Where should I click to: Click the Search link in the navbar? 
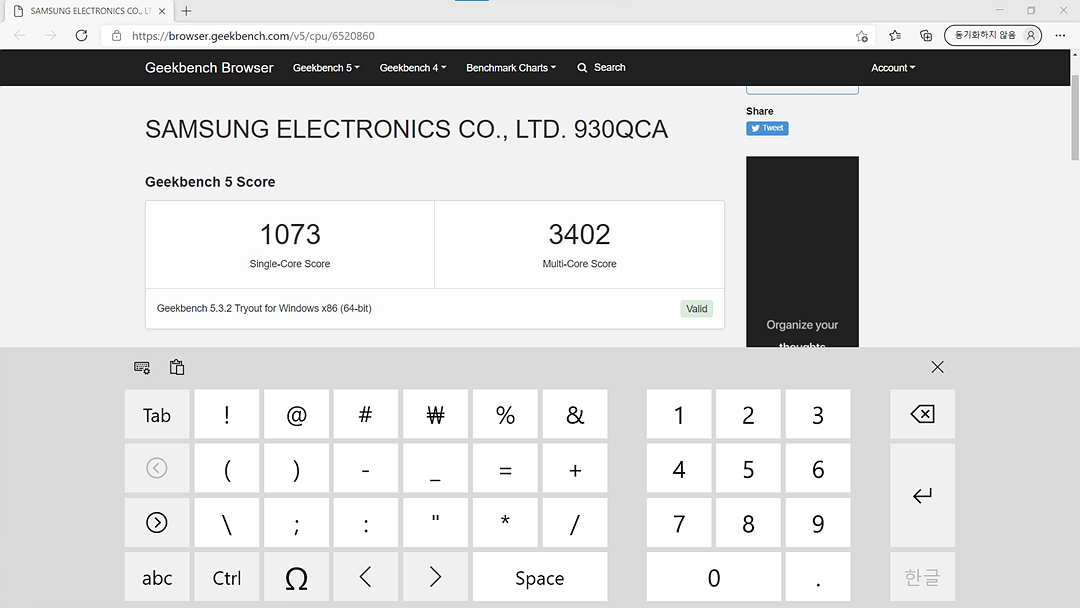[x=601, y=67]
